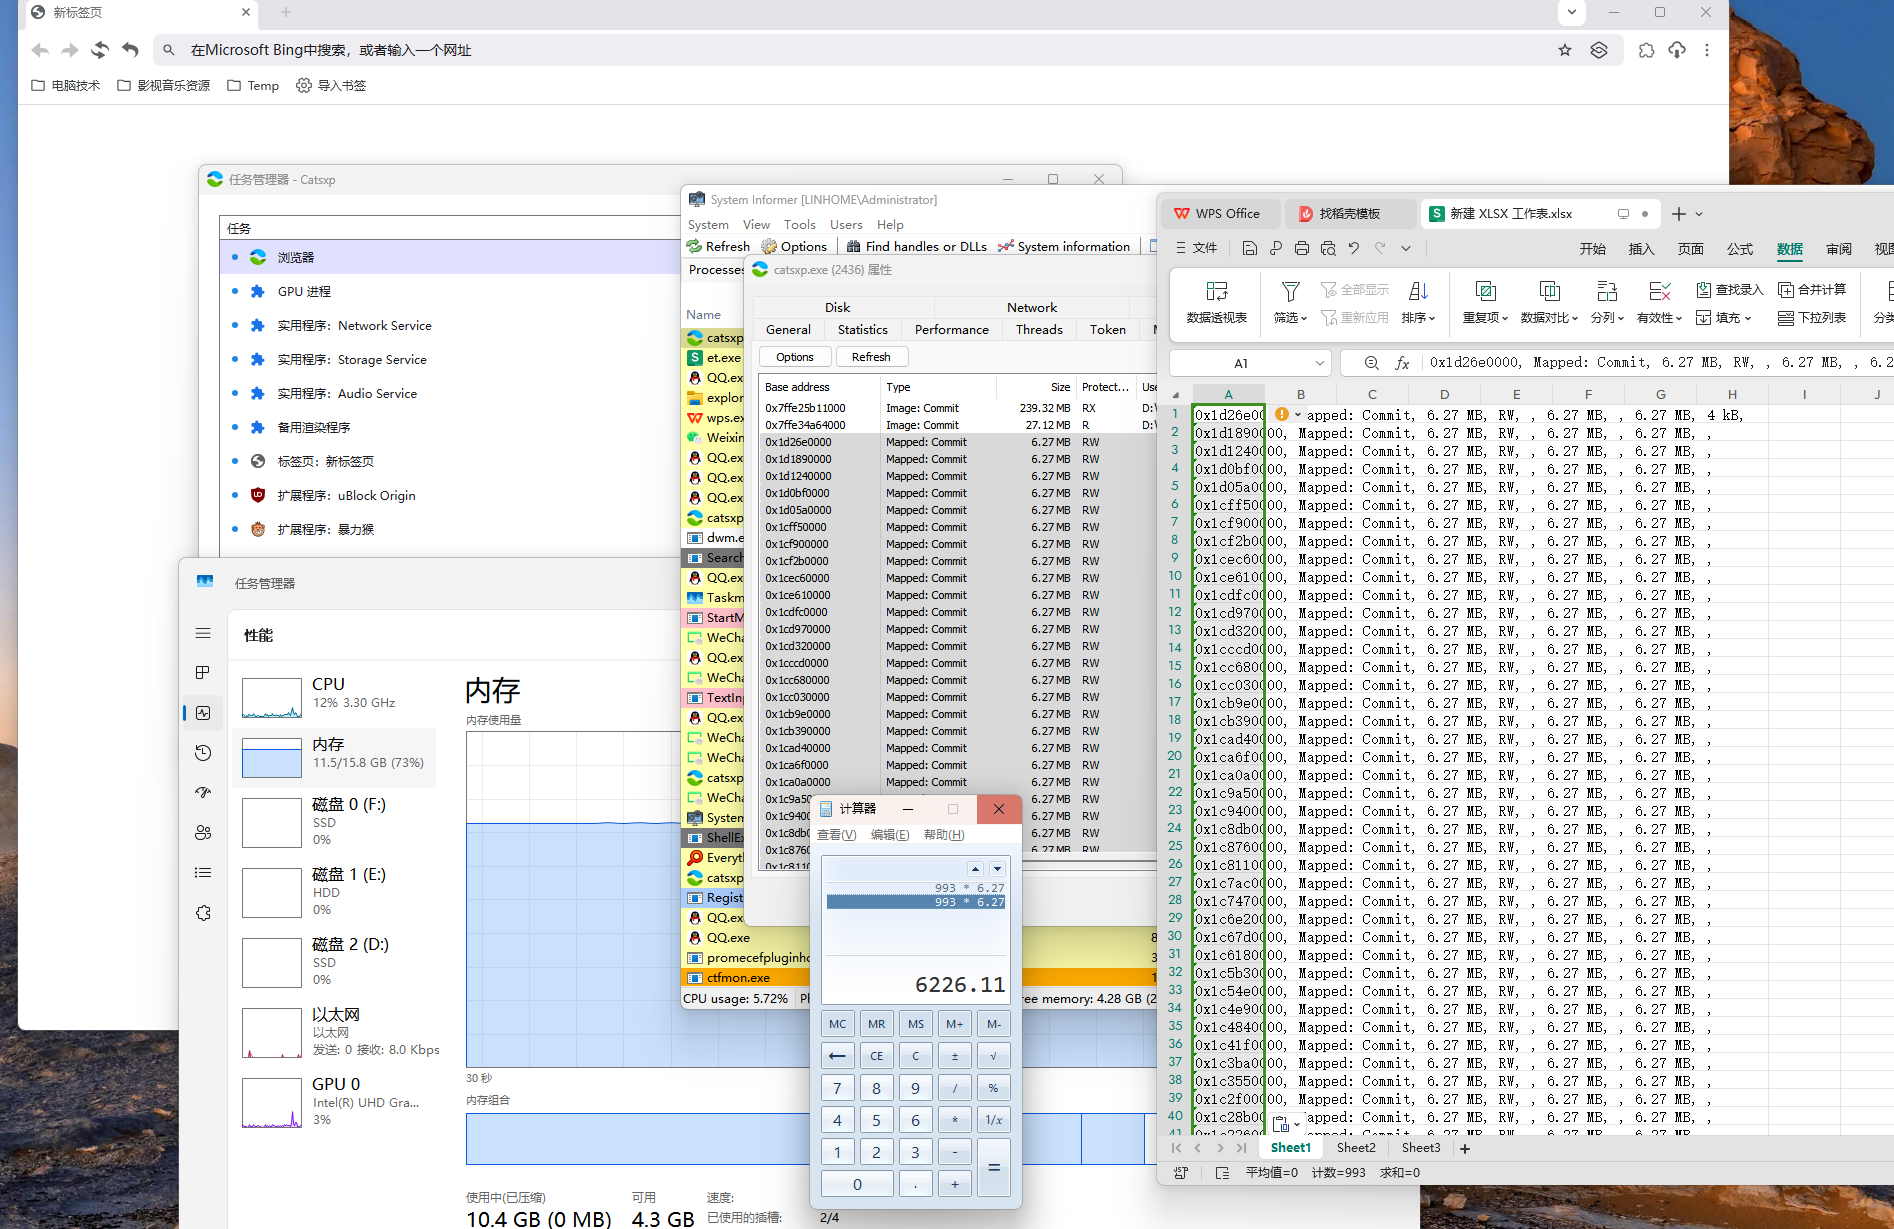
Task: Open System information in System Informer toolbar
Action: 1064,246
